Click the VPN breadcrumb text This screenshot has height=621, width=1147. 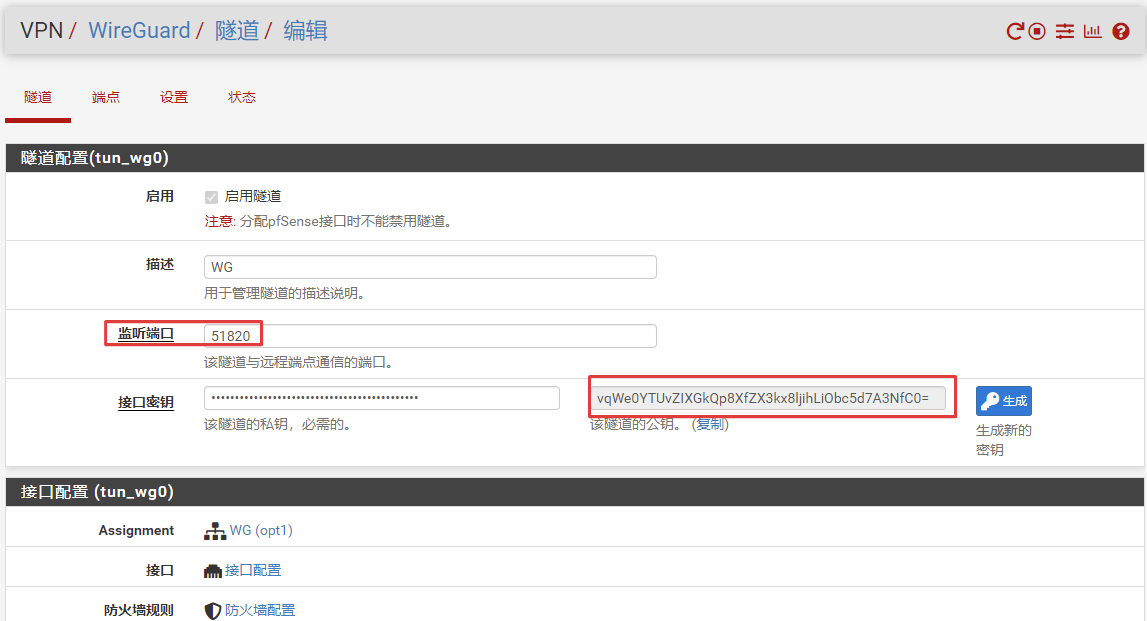42,31
